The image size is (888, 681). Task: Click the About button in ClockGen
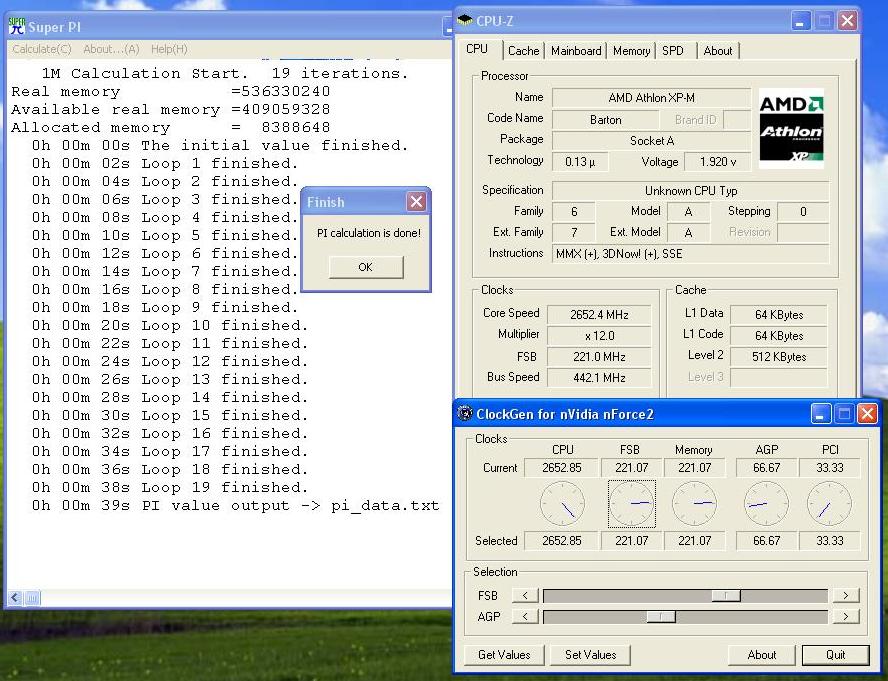[x=762, y=654]
